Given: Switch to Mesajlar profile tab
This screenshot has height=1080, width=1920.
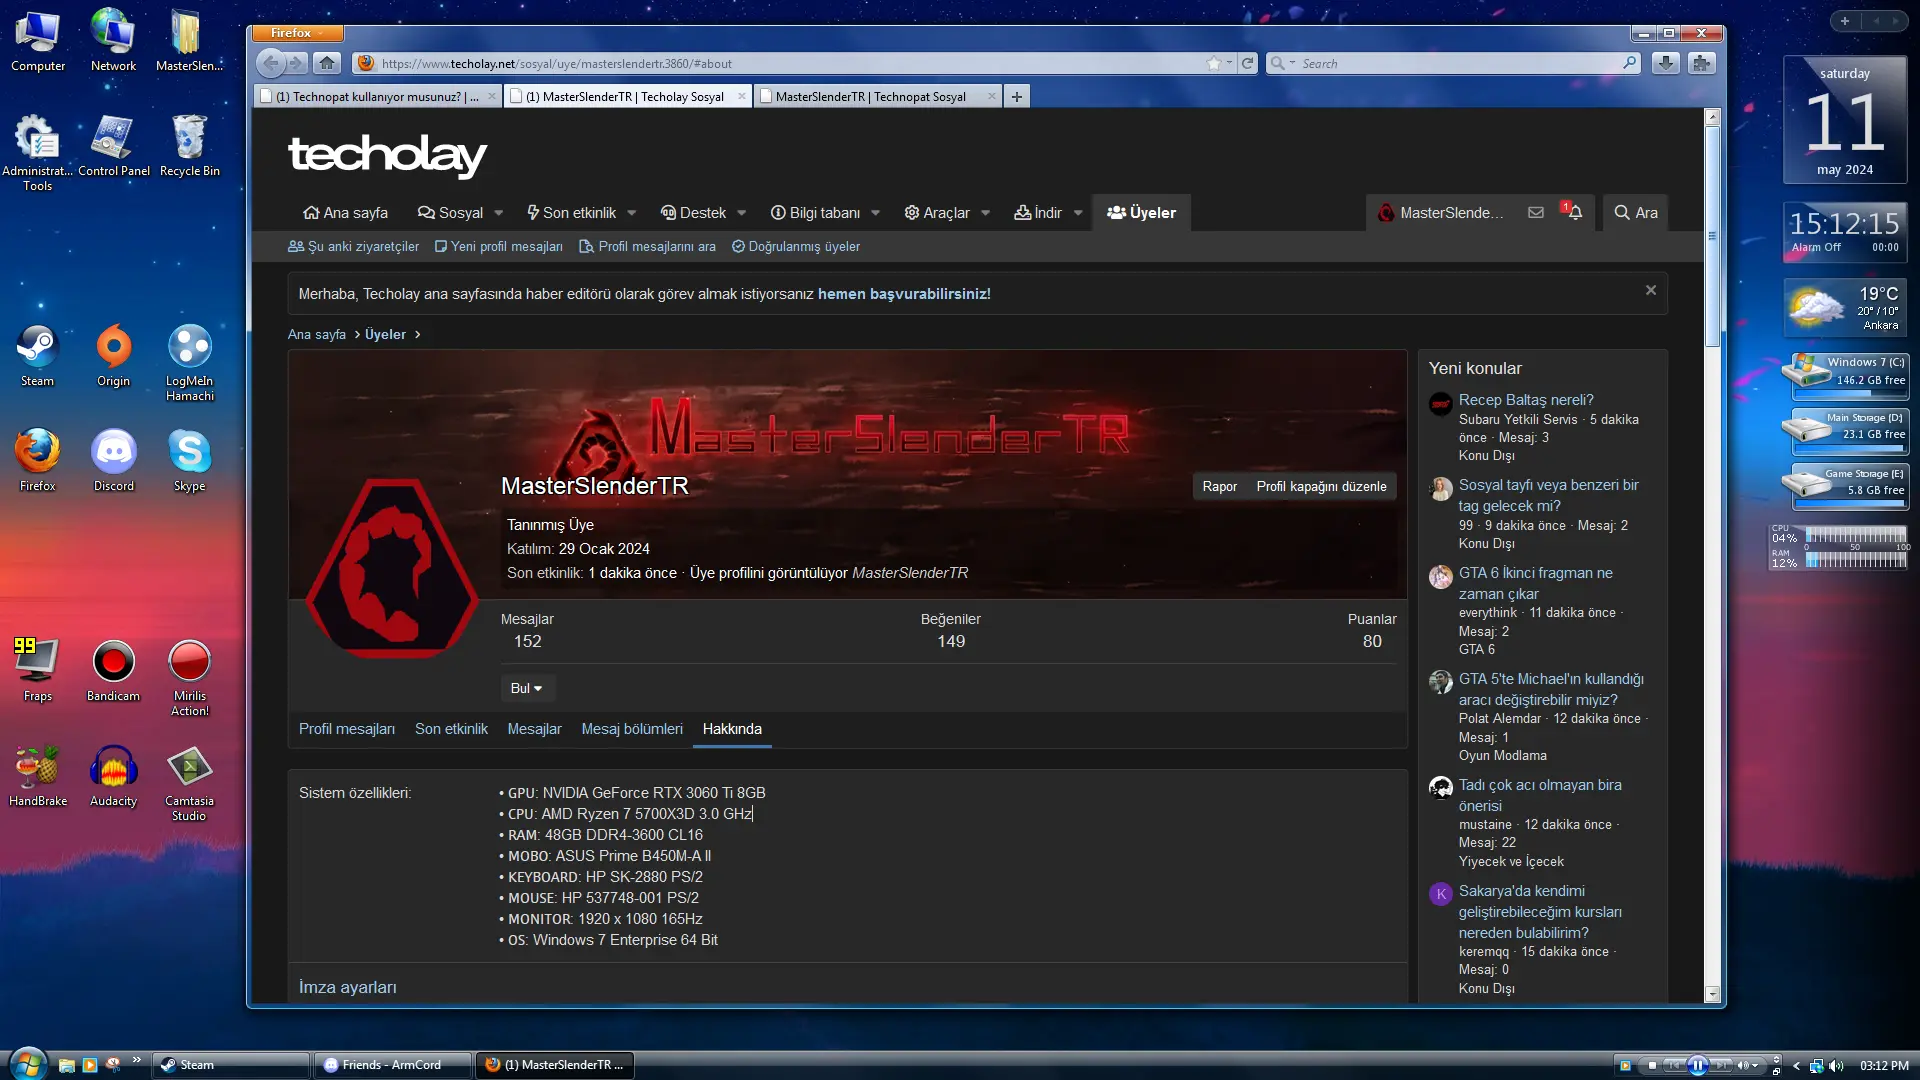Looking at the screenshot, I should pos(534,729).
